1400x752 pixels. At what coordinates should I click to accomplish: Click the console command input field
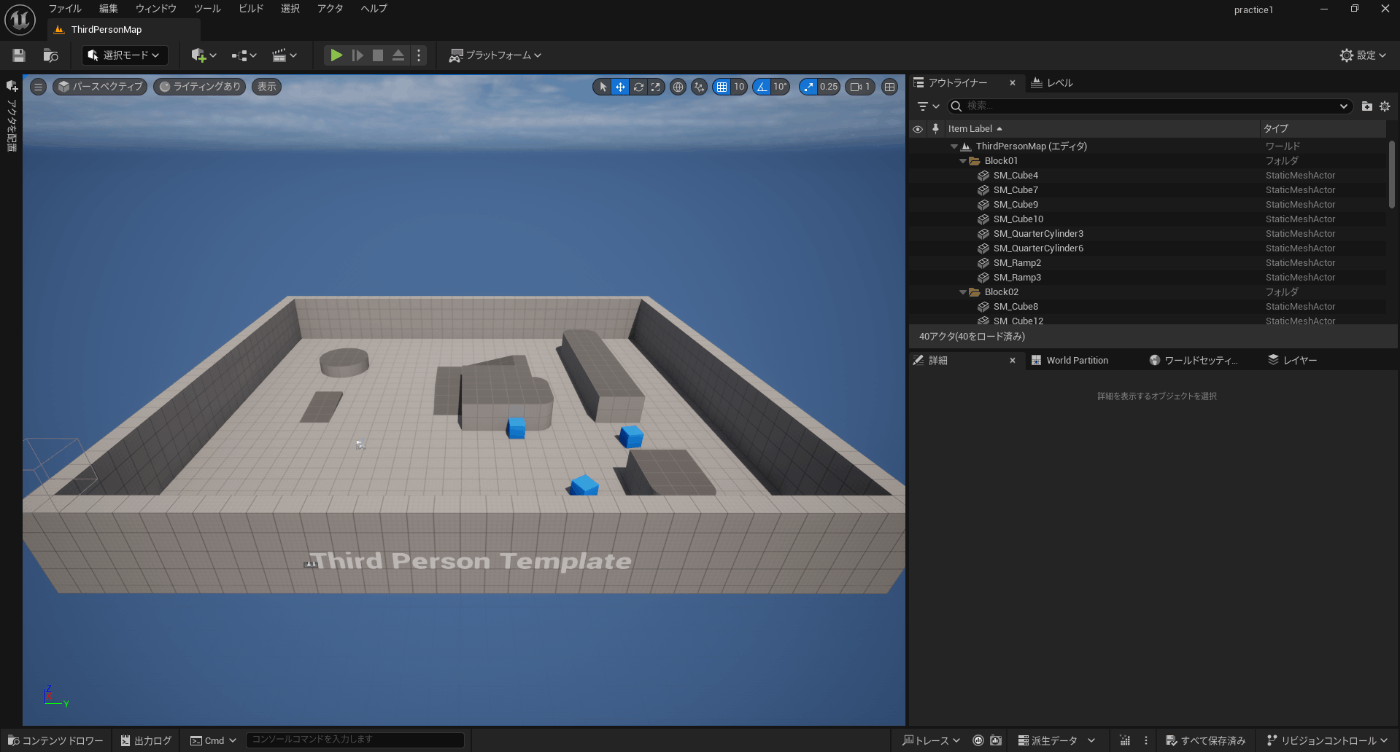(x=355, y=740)
